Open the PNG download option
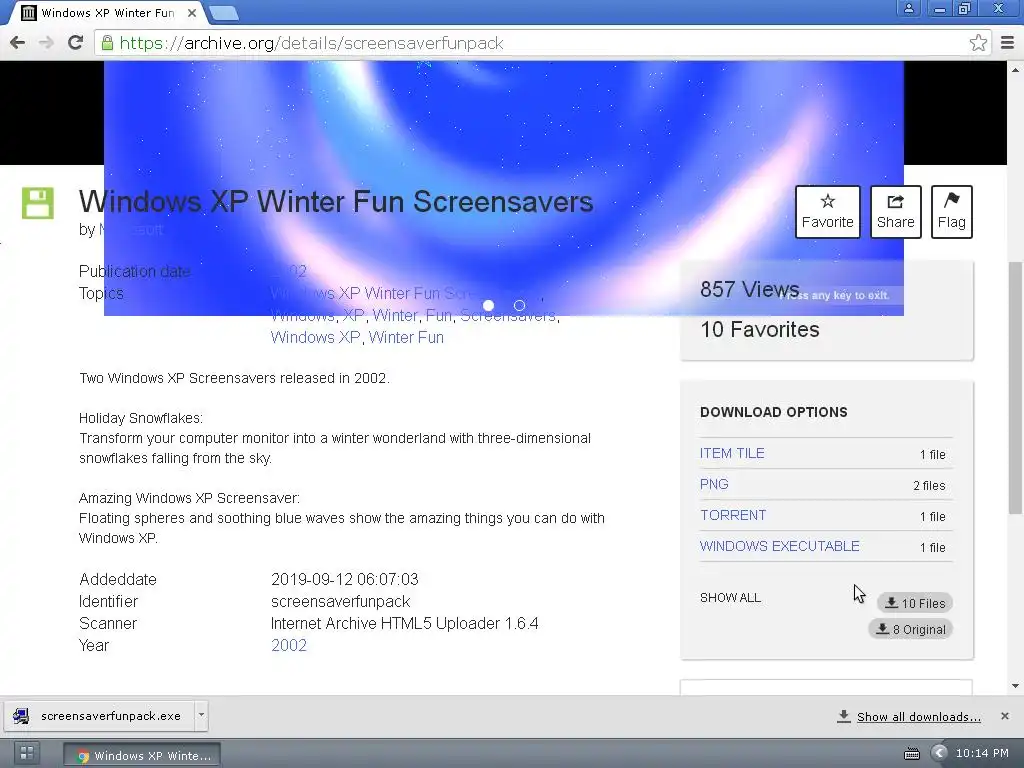The width and height of the screenshot is (1024, 768). pyautogui.click(x=714, y=485)
